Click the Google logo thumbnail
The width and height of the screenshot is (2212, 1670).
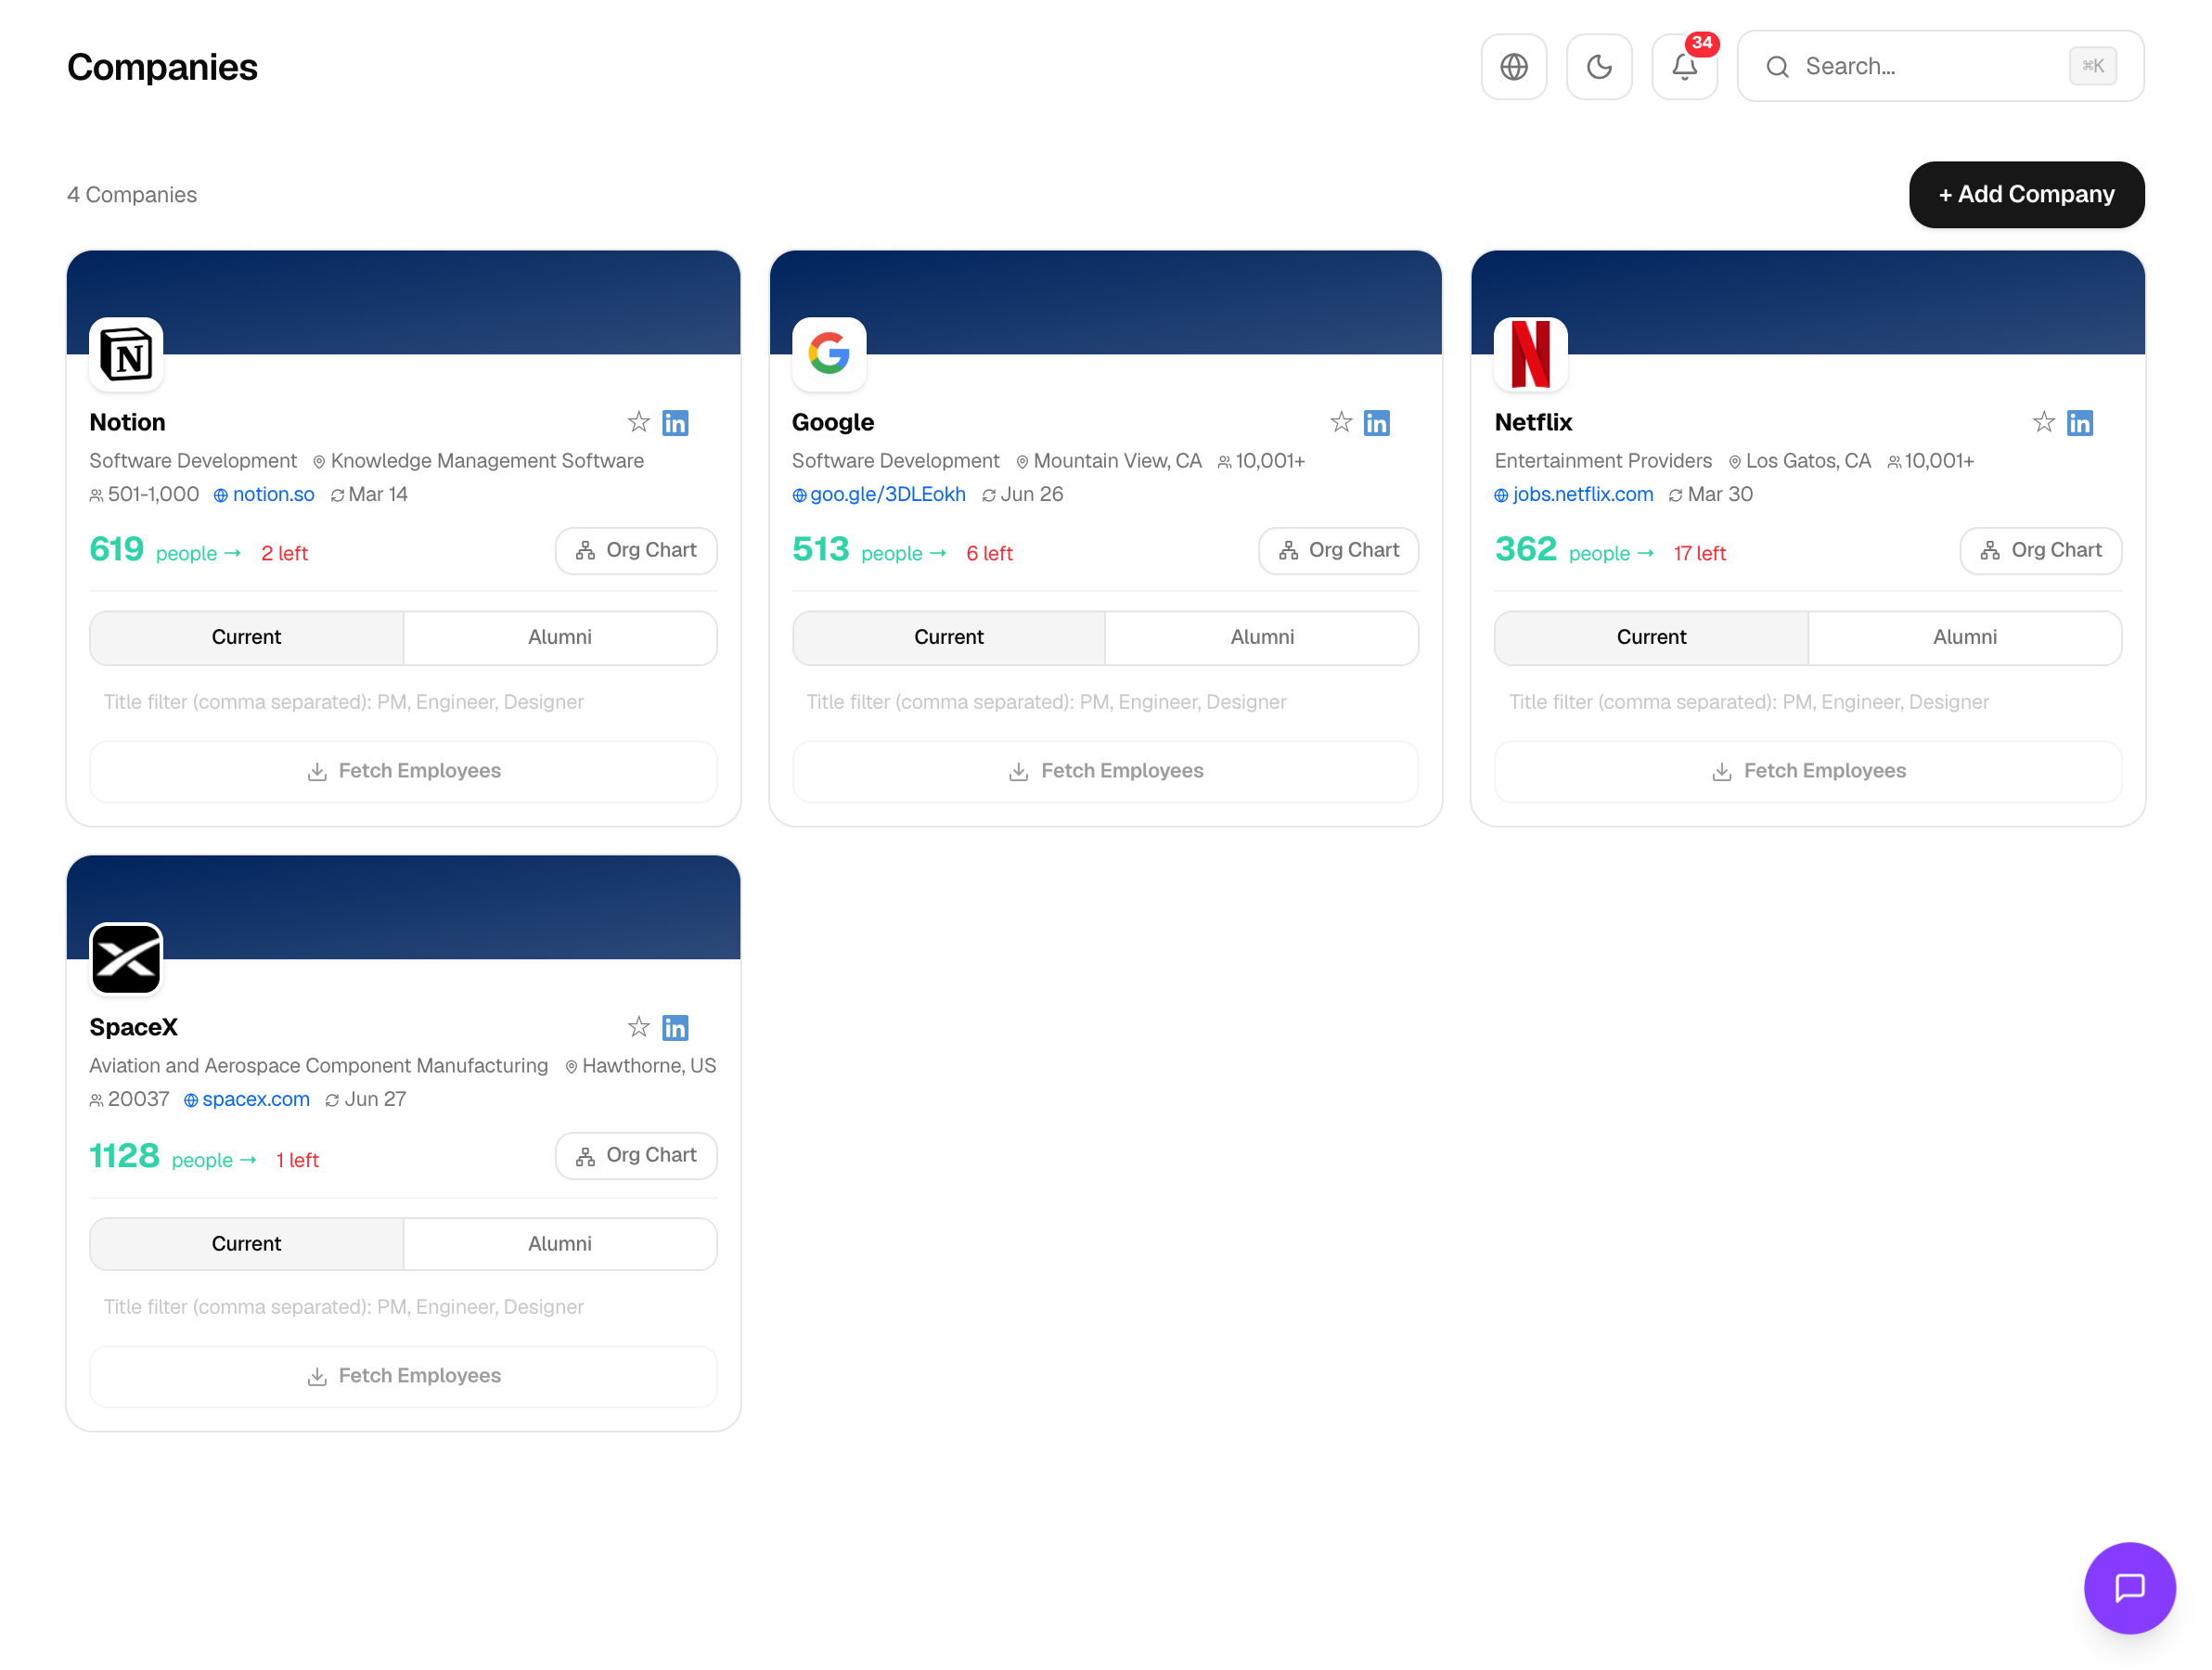click(829, 354)
